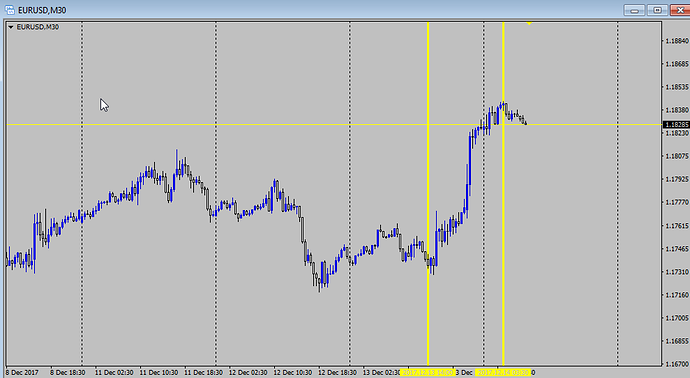Click the 12 Dec 02:30 time label
The image size is (690, 378).
pyautogui.click(x=248, y=373)
